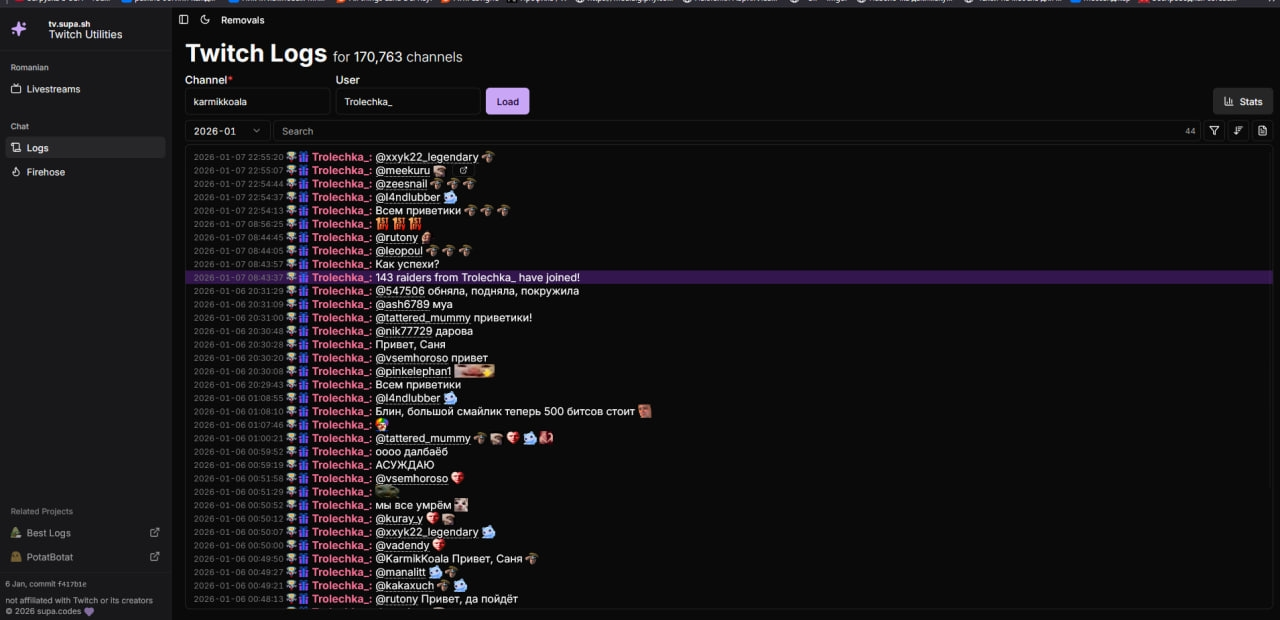Image resolution: width=1280 pixels, height=620 pixels.
Task: Click the 'АСУЖДАЮ' message text
Action: (x=404, y=465)
